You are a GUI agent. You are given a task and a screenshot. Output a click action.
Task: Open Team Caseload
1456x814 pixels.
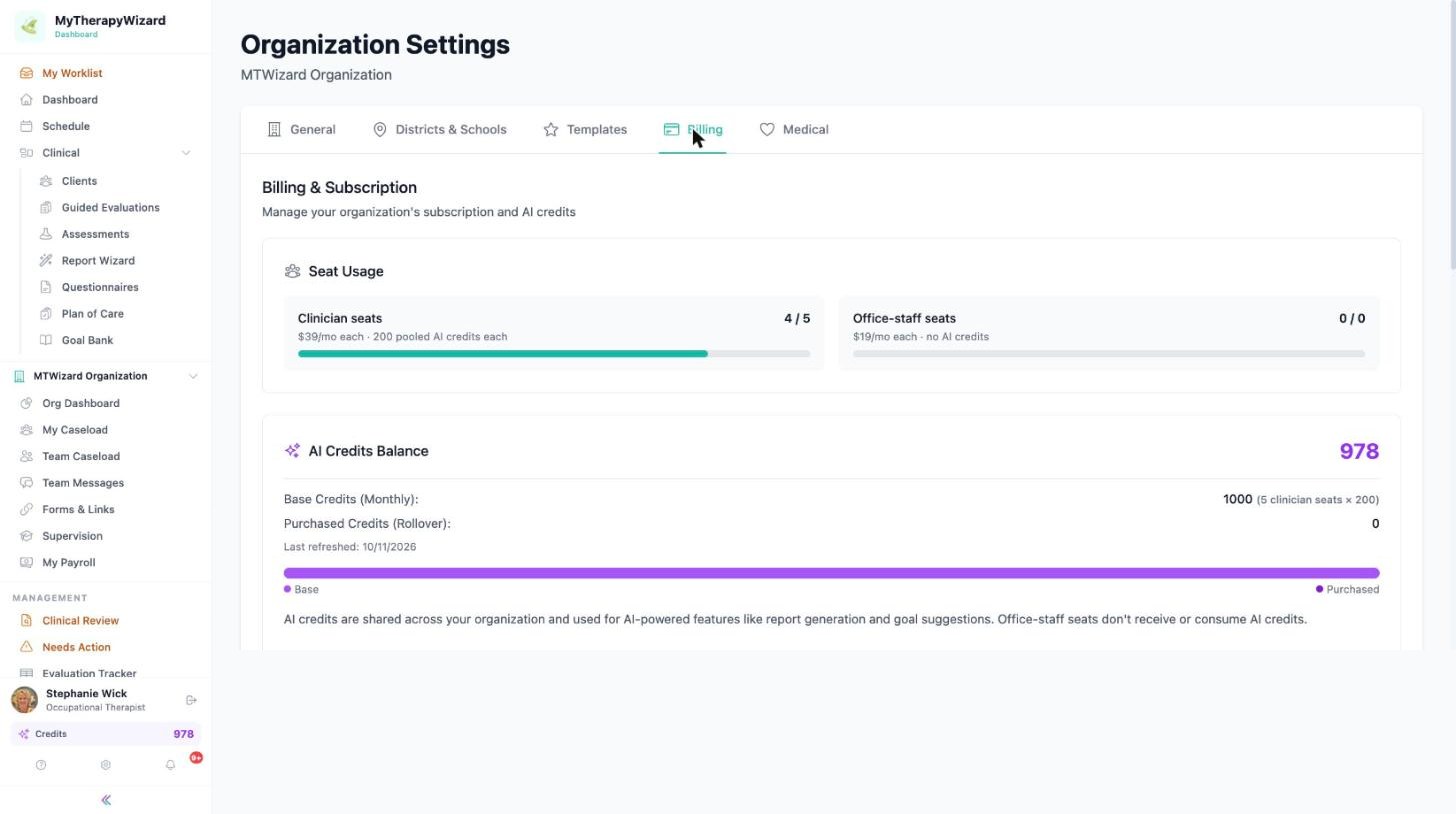(x=81, y=456)
